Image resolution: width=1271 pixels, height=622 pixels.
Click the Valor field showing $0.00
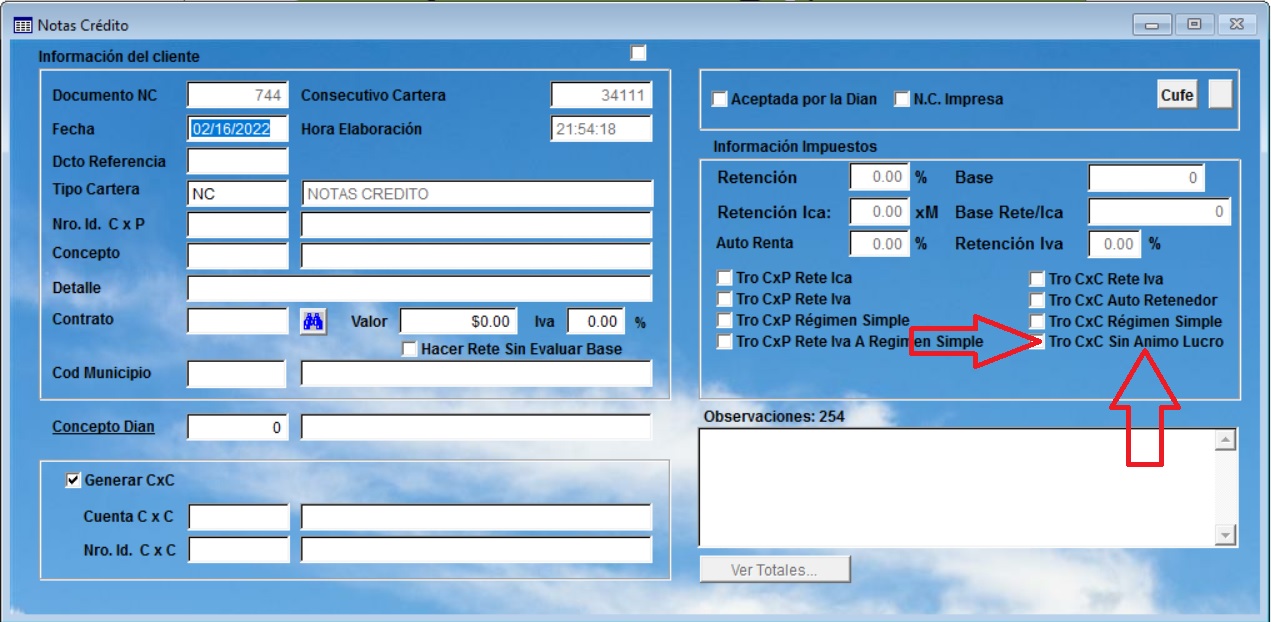(459, 321)
